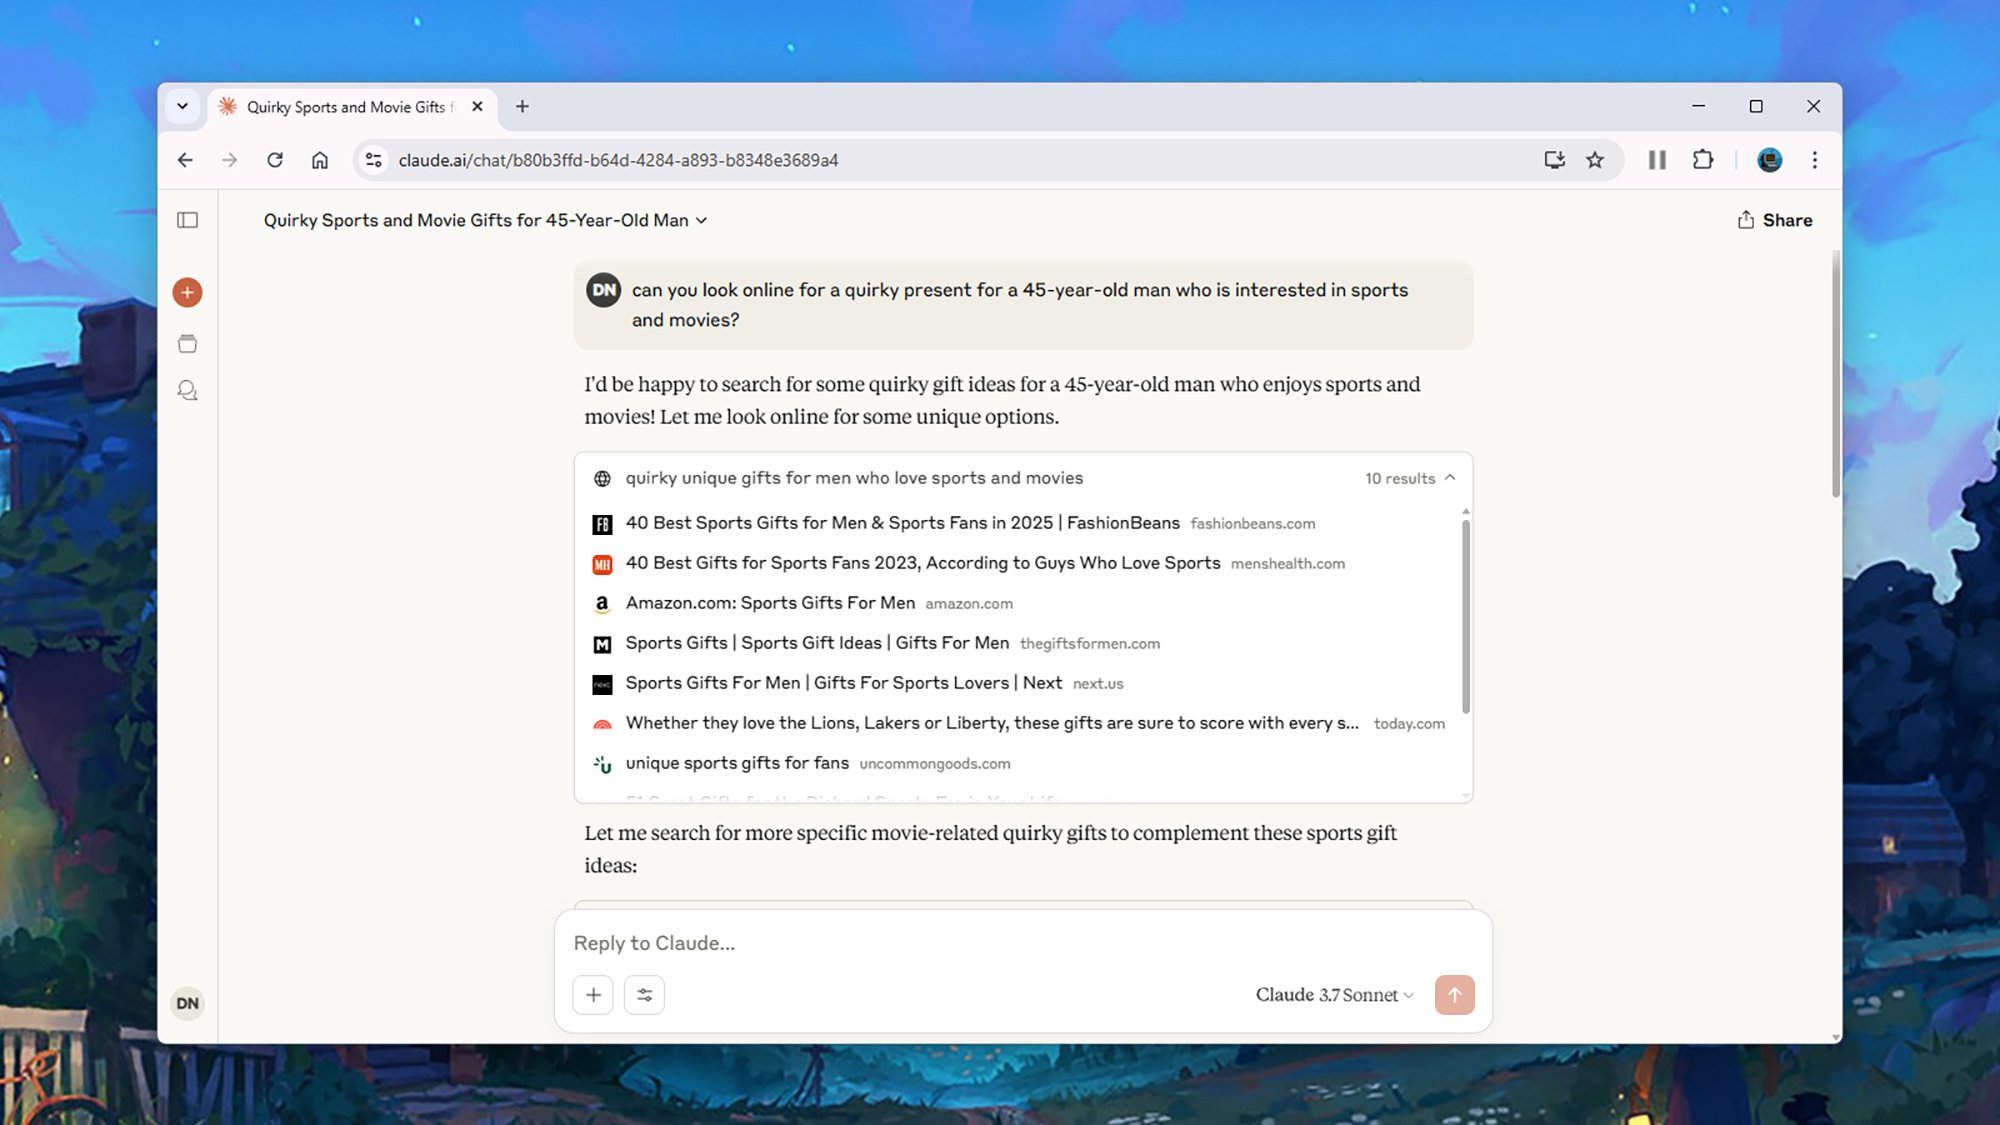The image size is (2000, 1125).
Task: Open the DN profile avatar in sidebar
Action: (x=187, y=1003)
